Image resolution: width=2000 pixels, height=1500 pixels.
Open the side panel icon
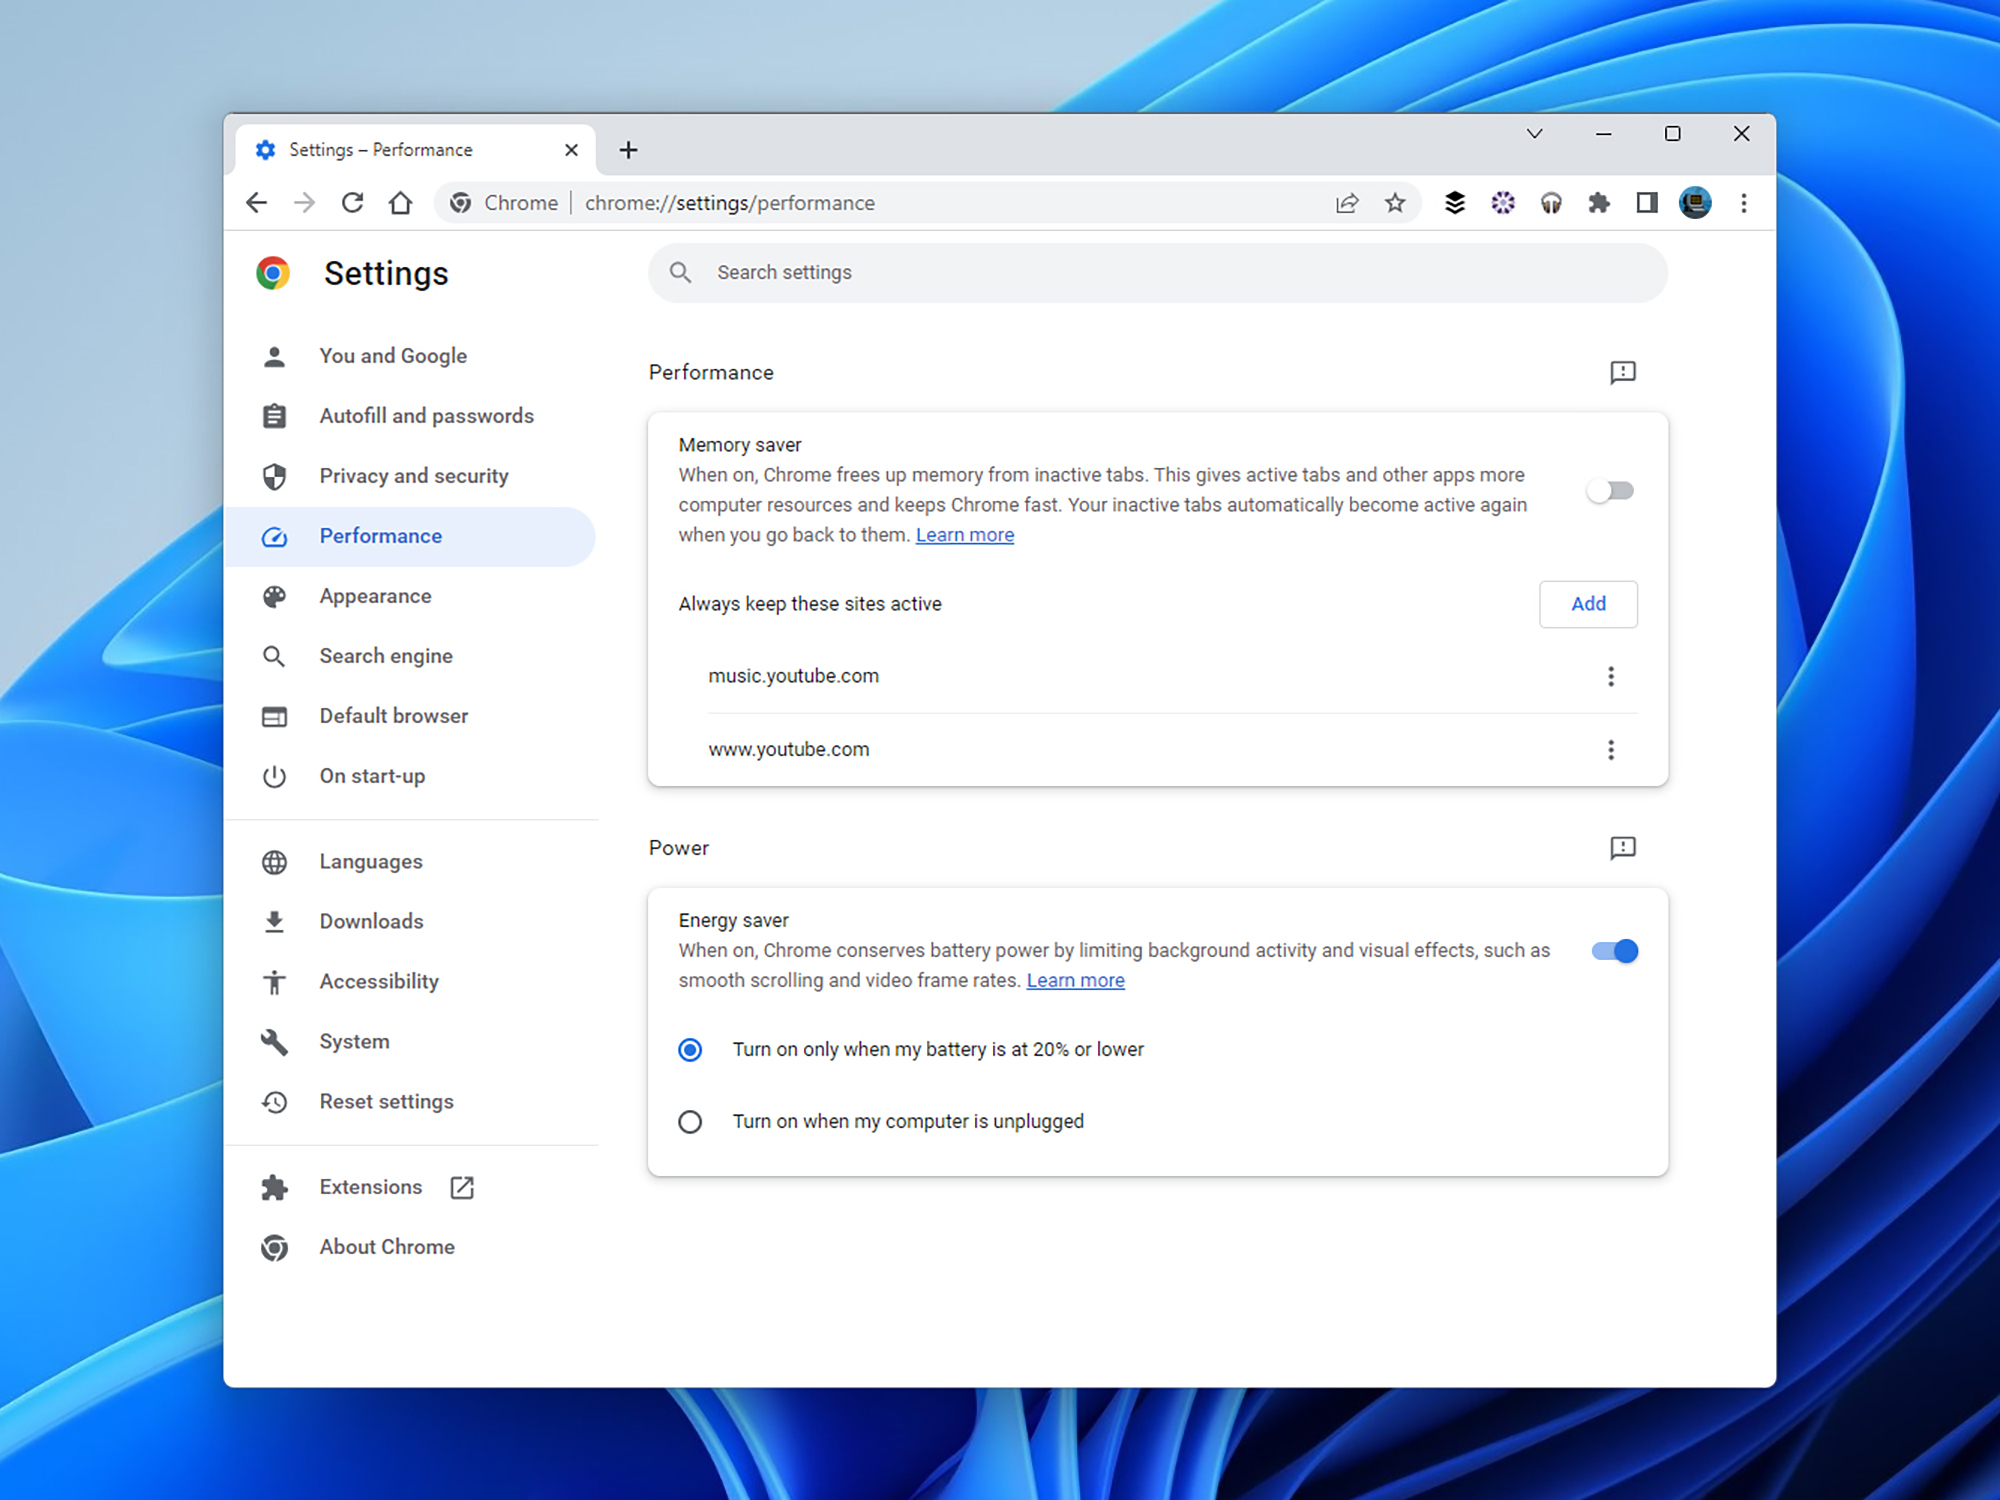click(1646, 203)
